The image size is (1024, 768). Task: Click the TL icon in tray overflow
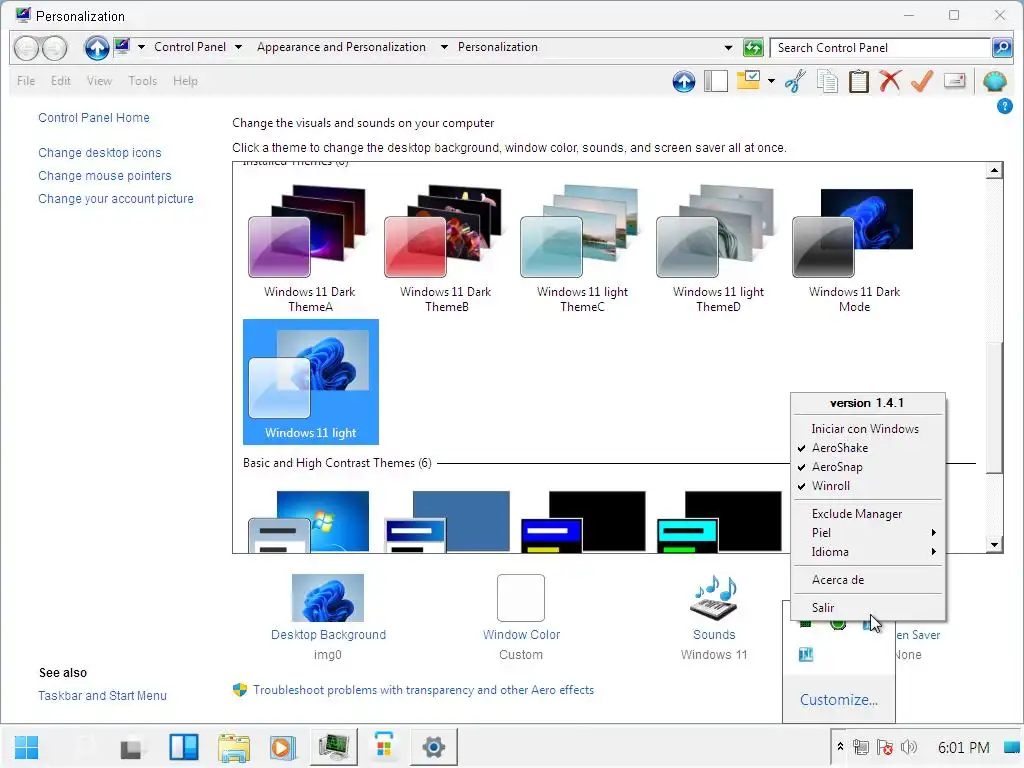click(806, 654)
